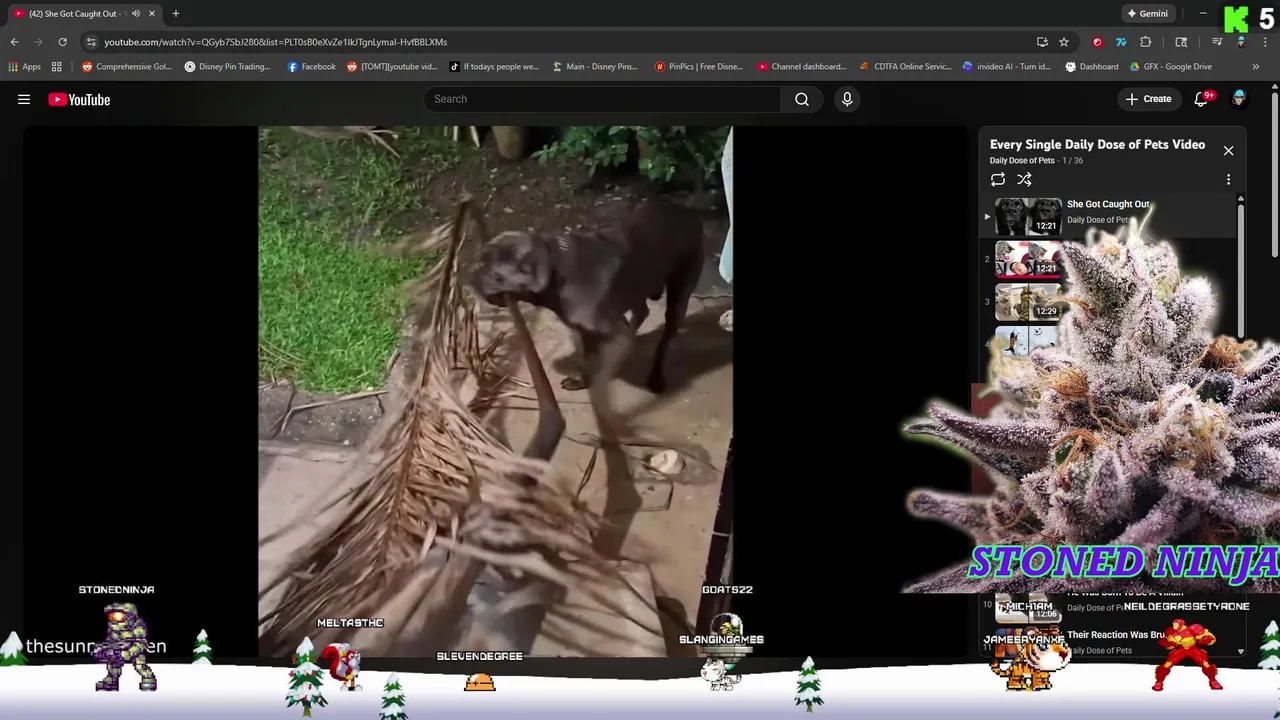Open the Daily Dose of Pets channel link under playlist title
This screenshot has height=720, width=1280.
(1022, 160)
